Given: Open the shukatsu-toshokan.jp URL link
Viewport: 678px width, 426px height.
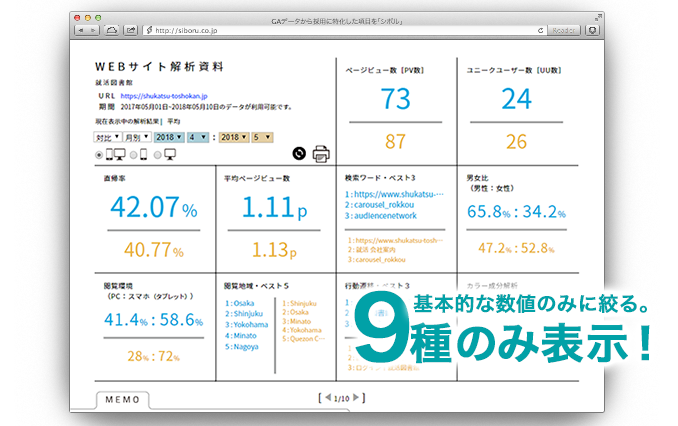Looking at the screenshot, I should pyautogui.click(x=168, y=95).
